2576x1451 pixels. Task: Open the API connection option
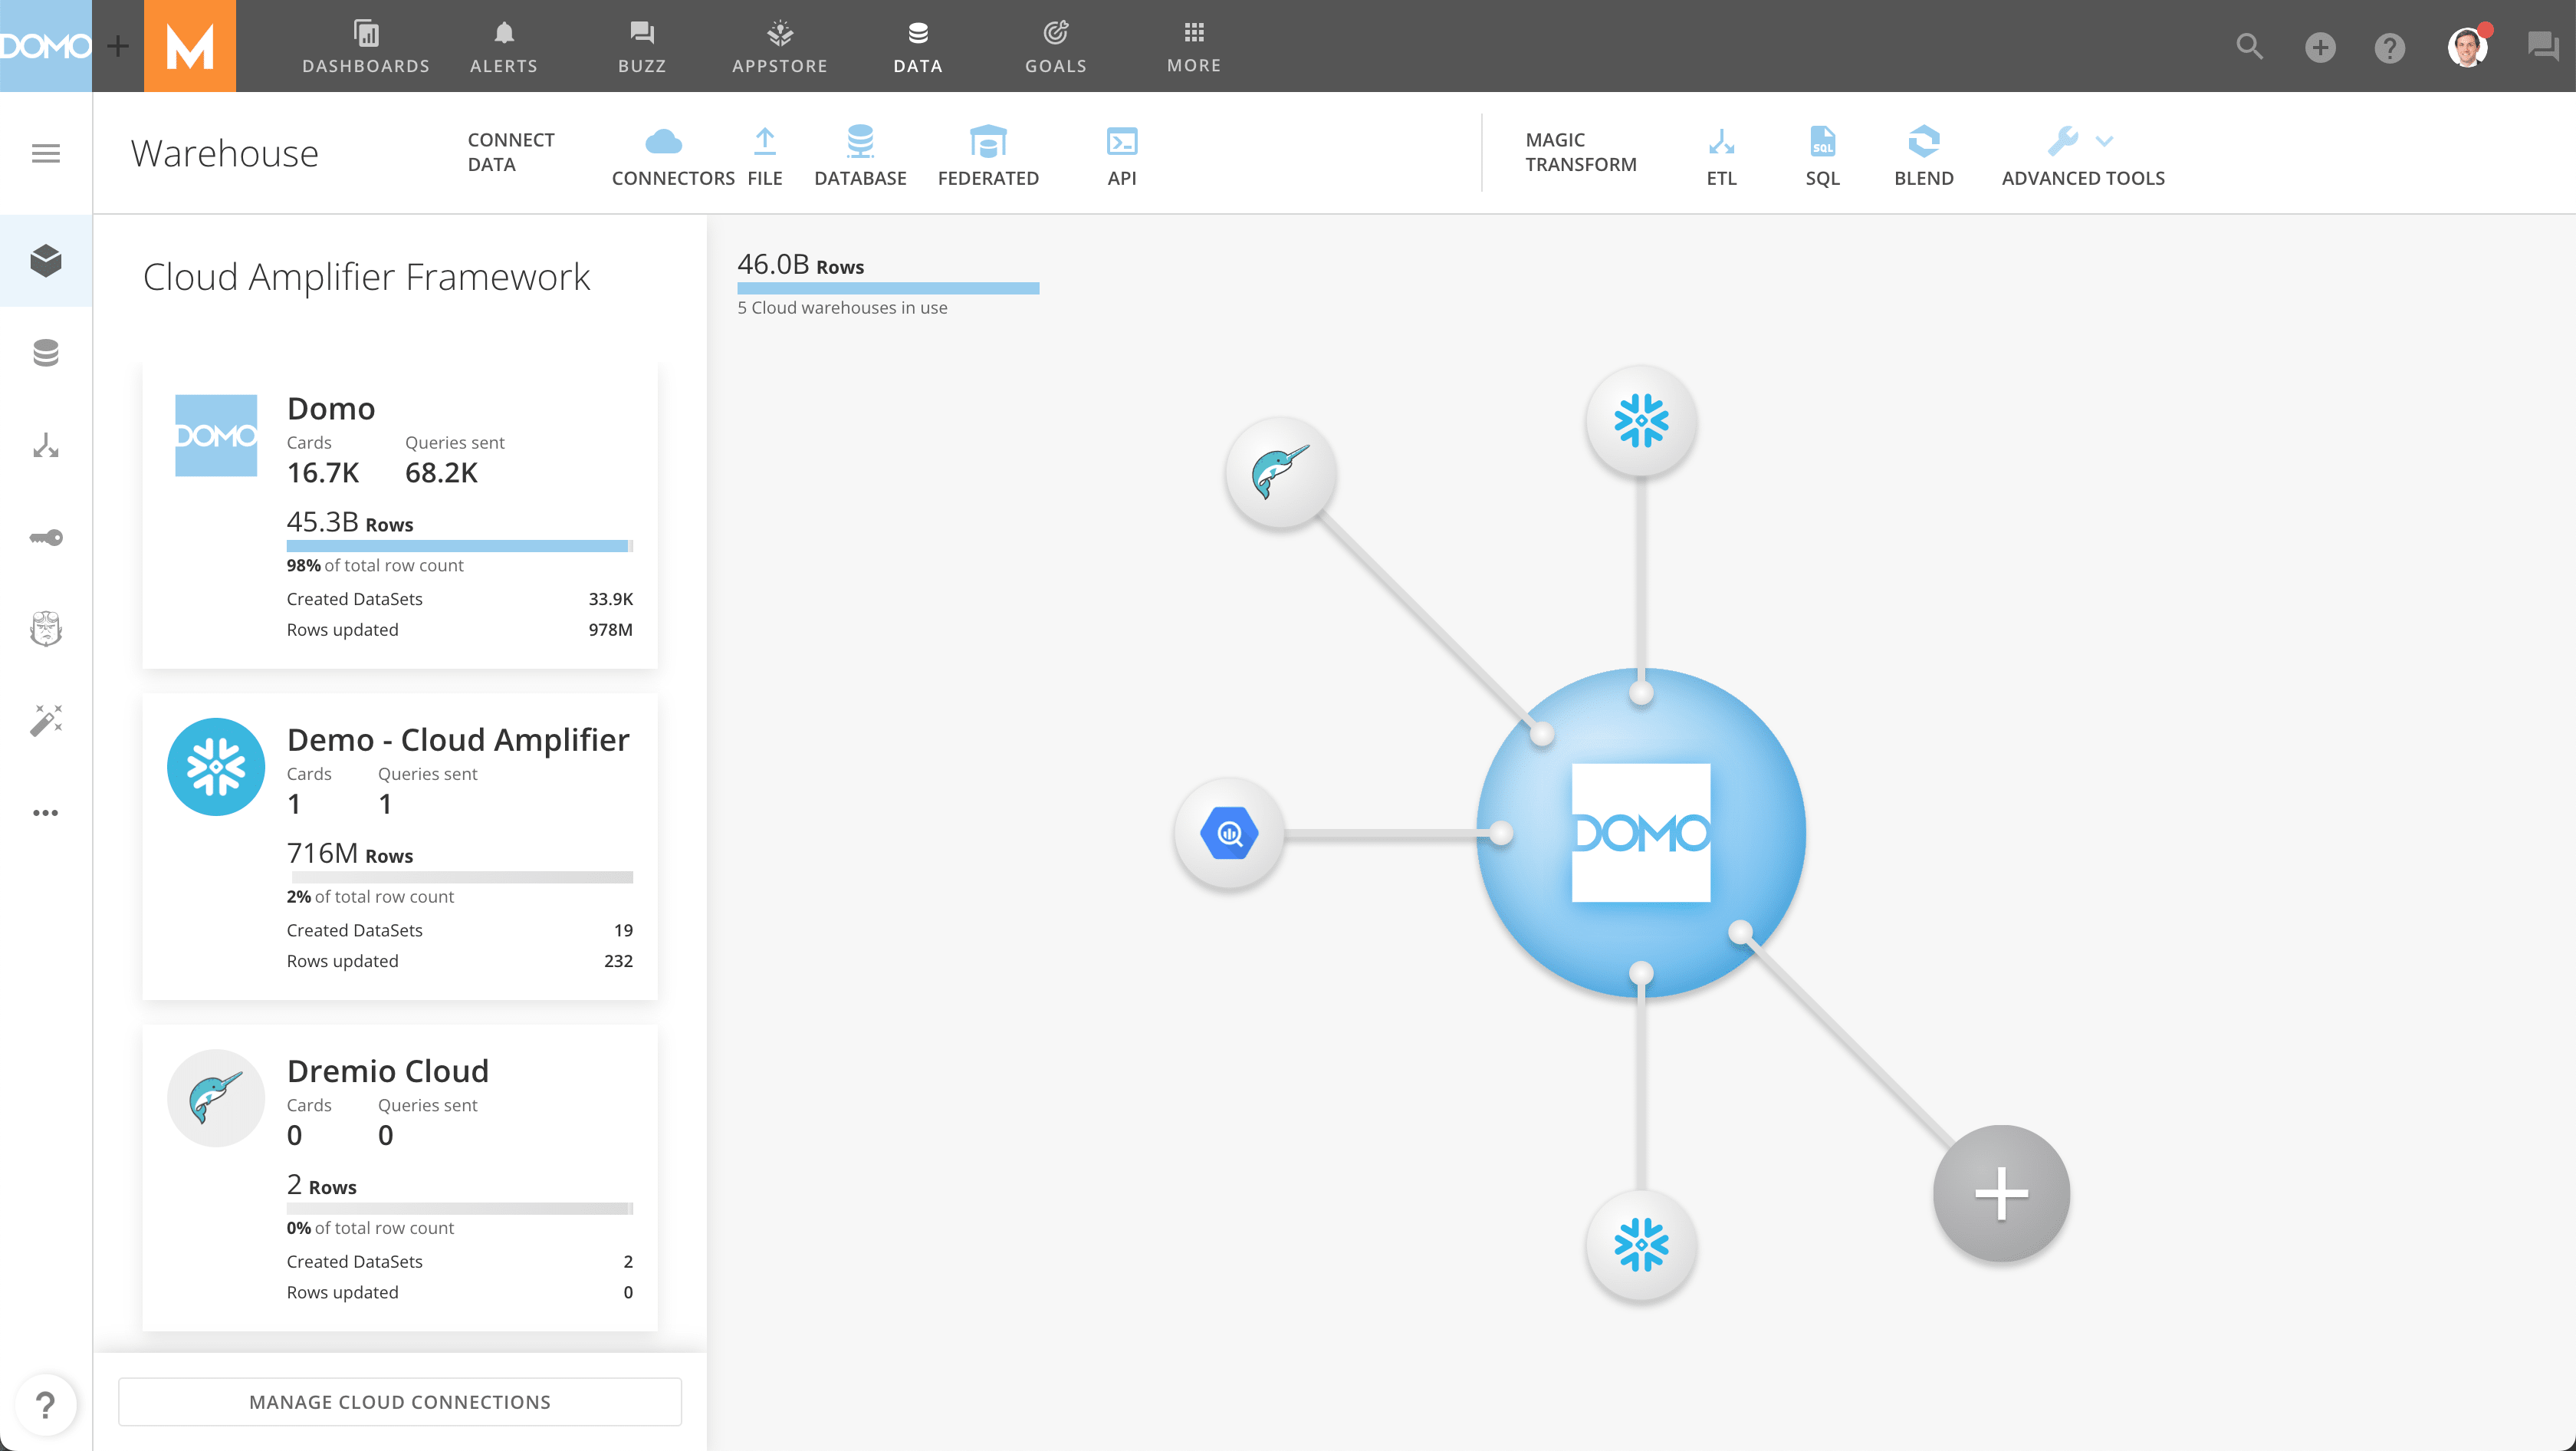point(1121,143)
